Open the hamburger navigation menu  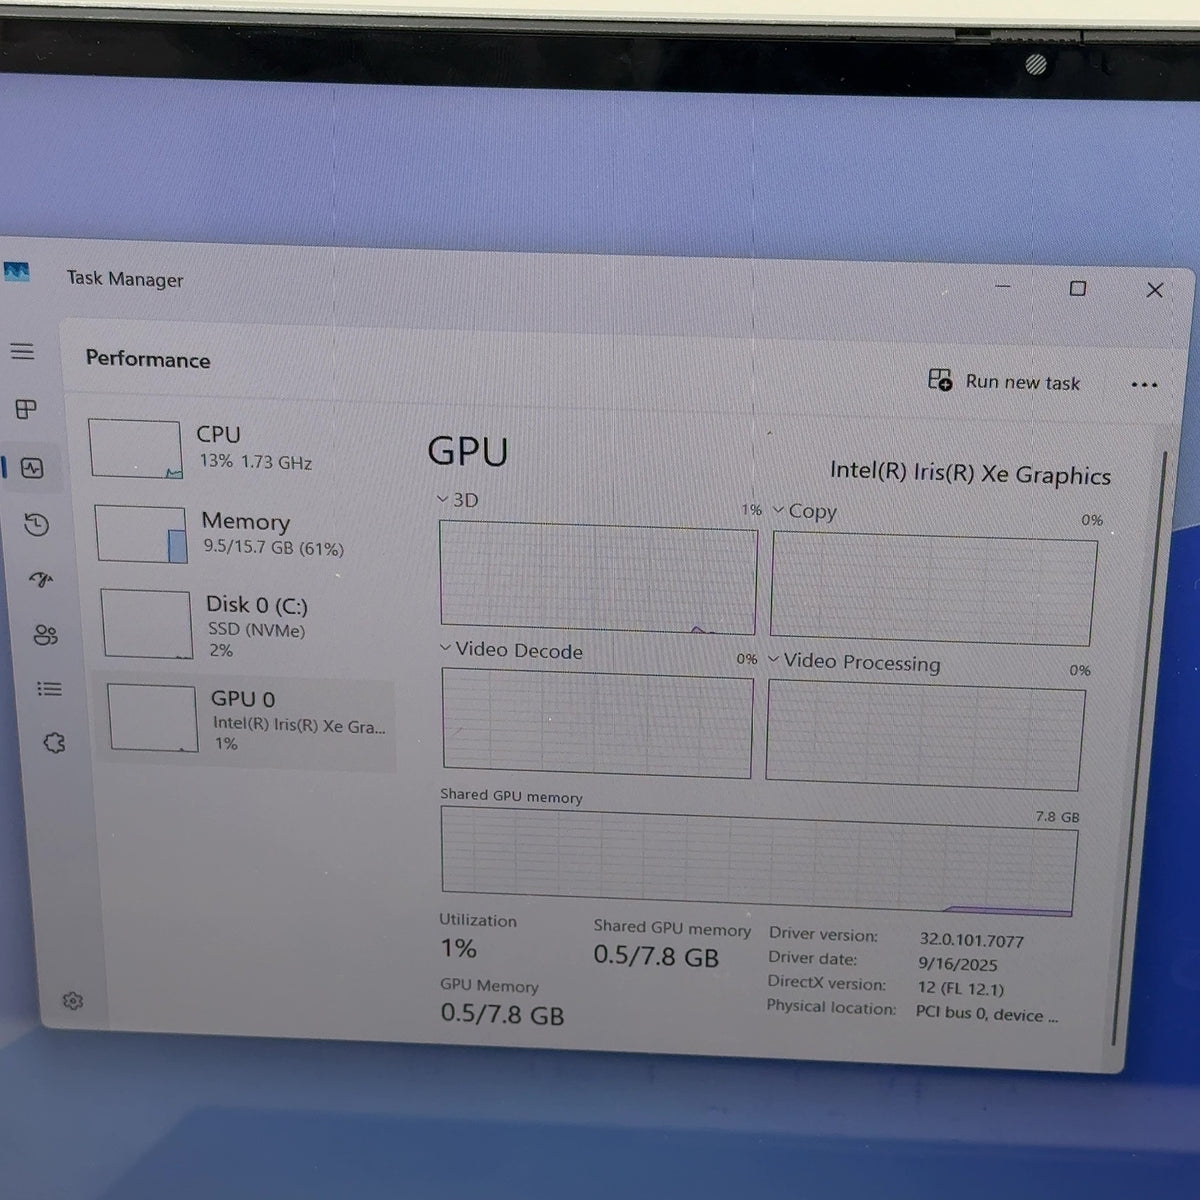pyautogui.click(x=22, y=351)
